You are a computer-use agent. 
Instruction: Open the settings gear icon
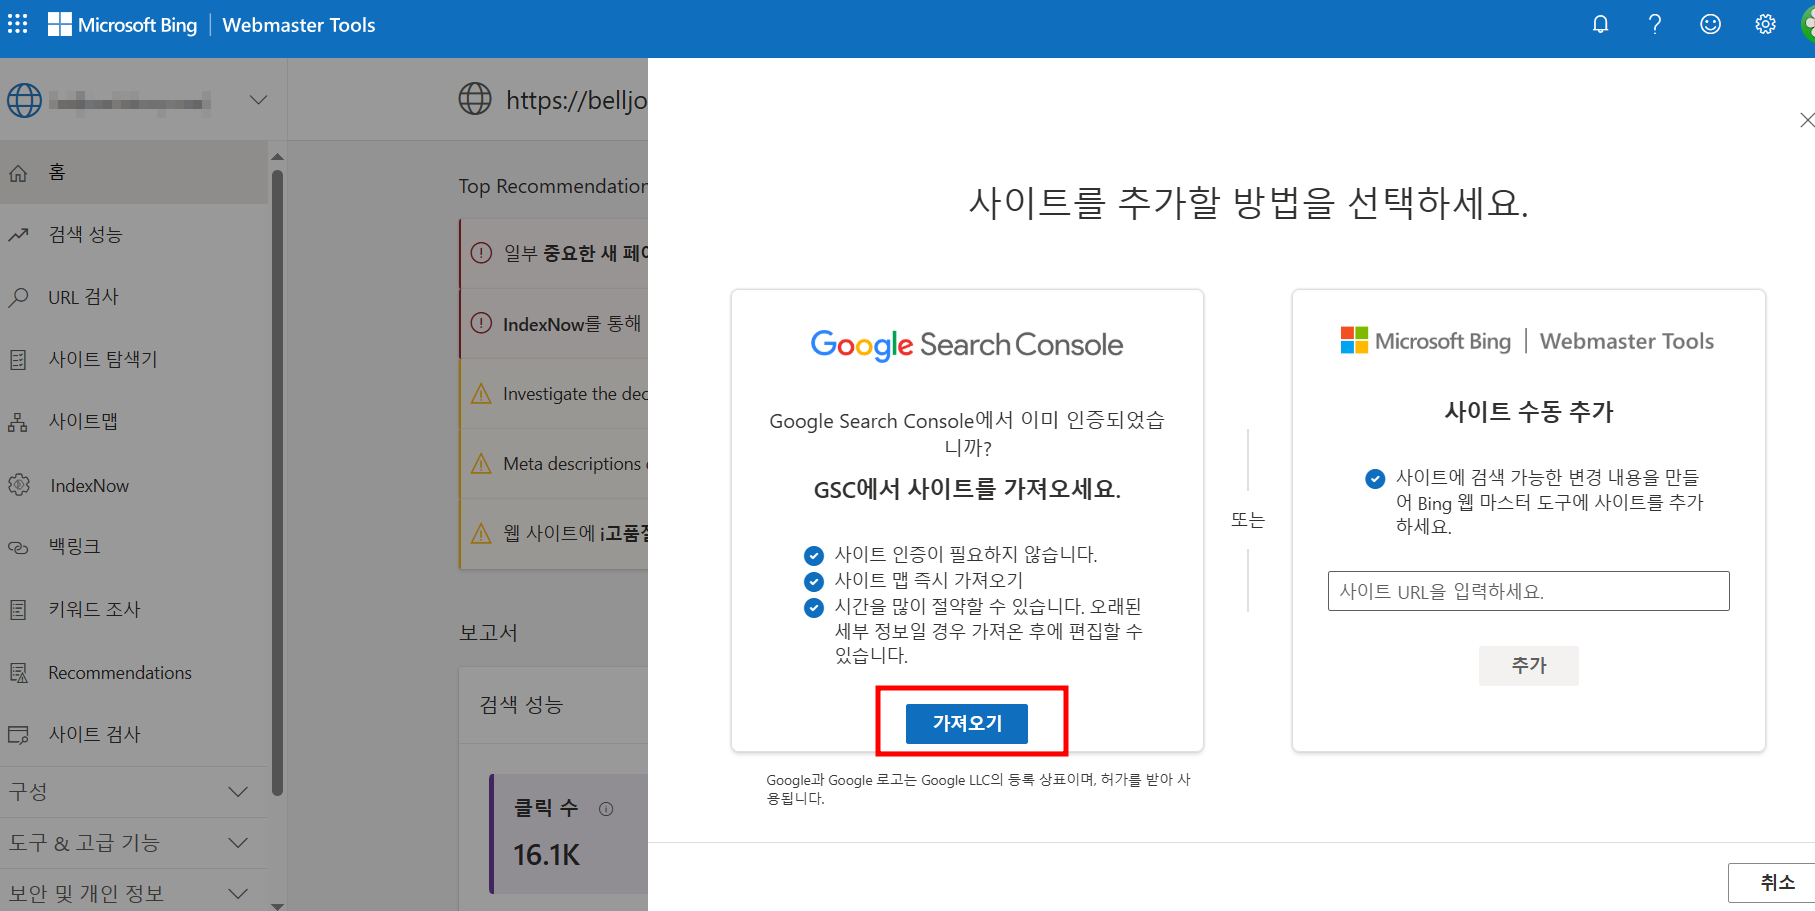(1765, 24)
